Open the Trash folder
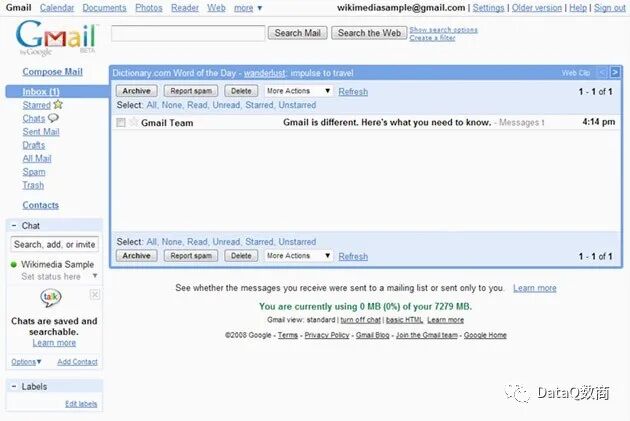This screenshot has height=421, width=630. pos(33,185)
